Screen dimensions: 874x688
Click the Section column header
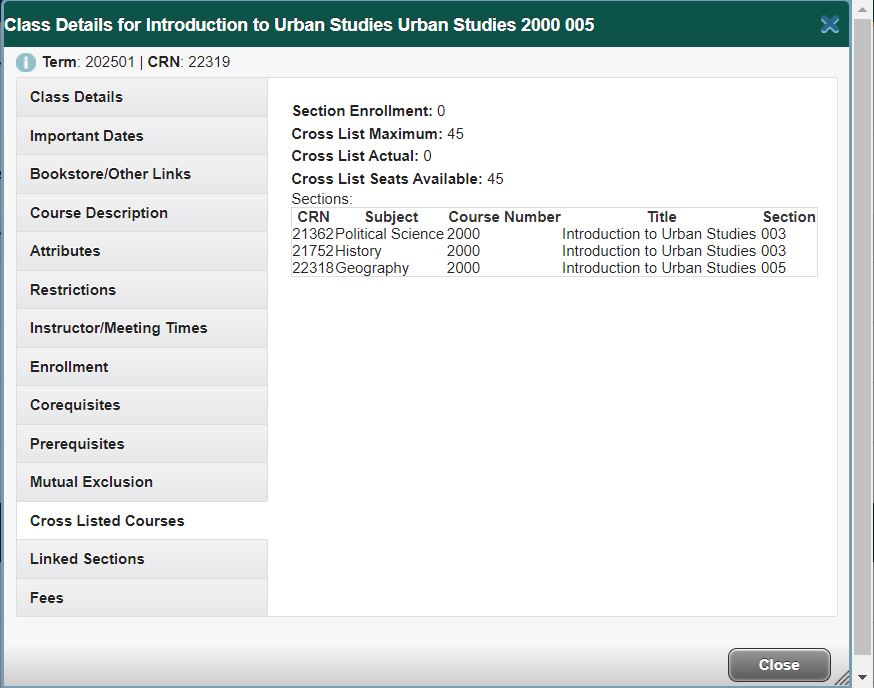tap(789, 217)
